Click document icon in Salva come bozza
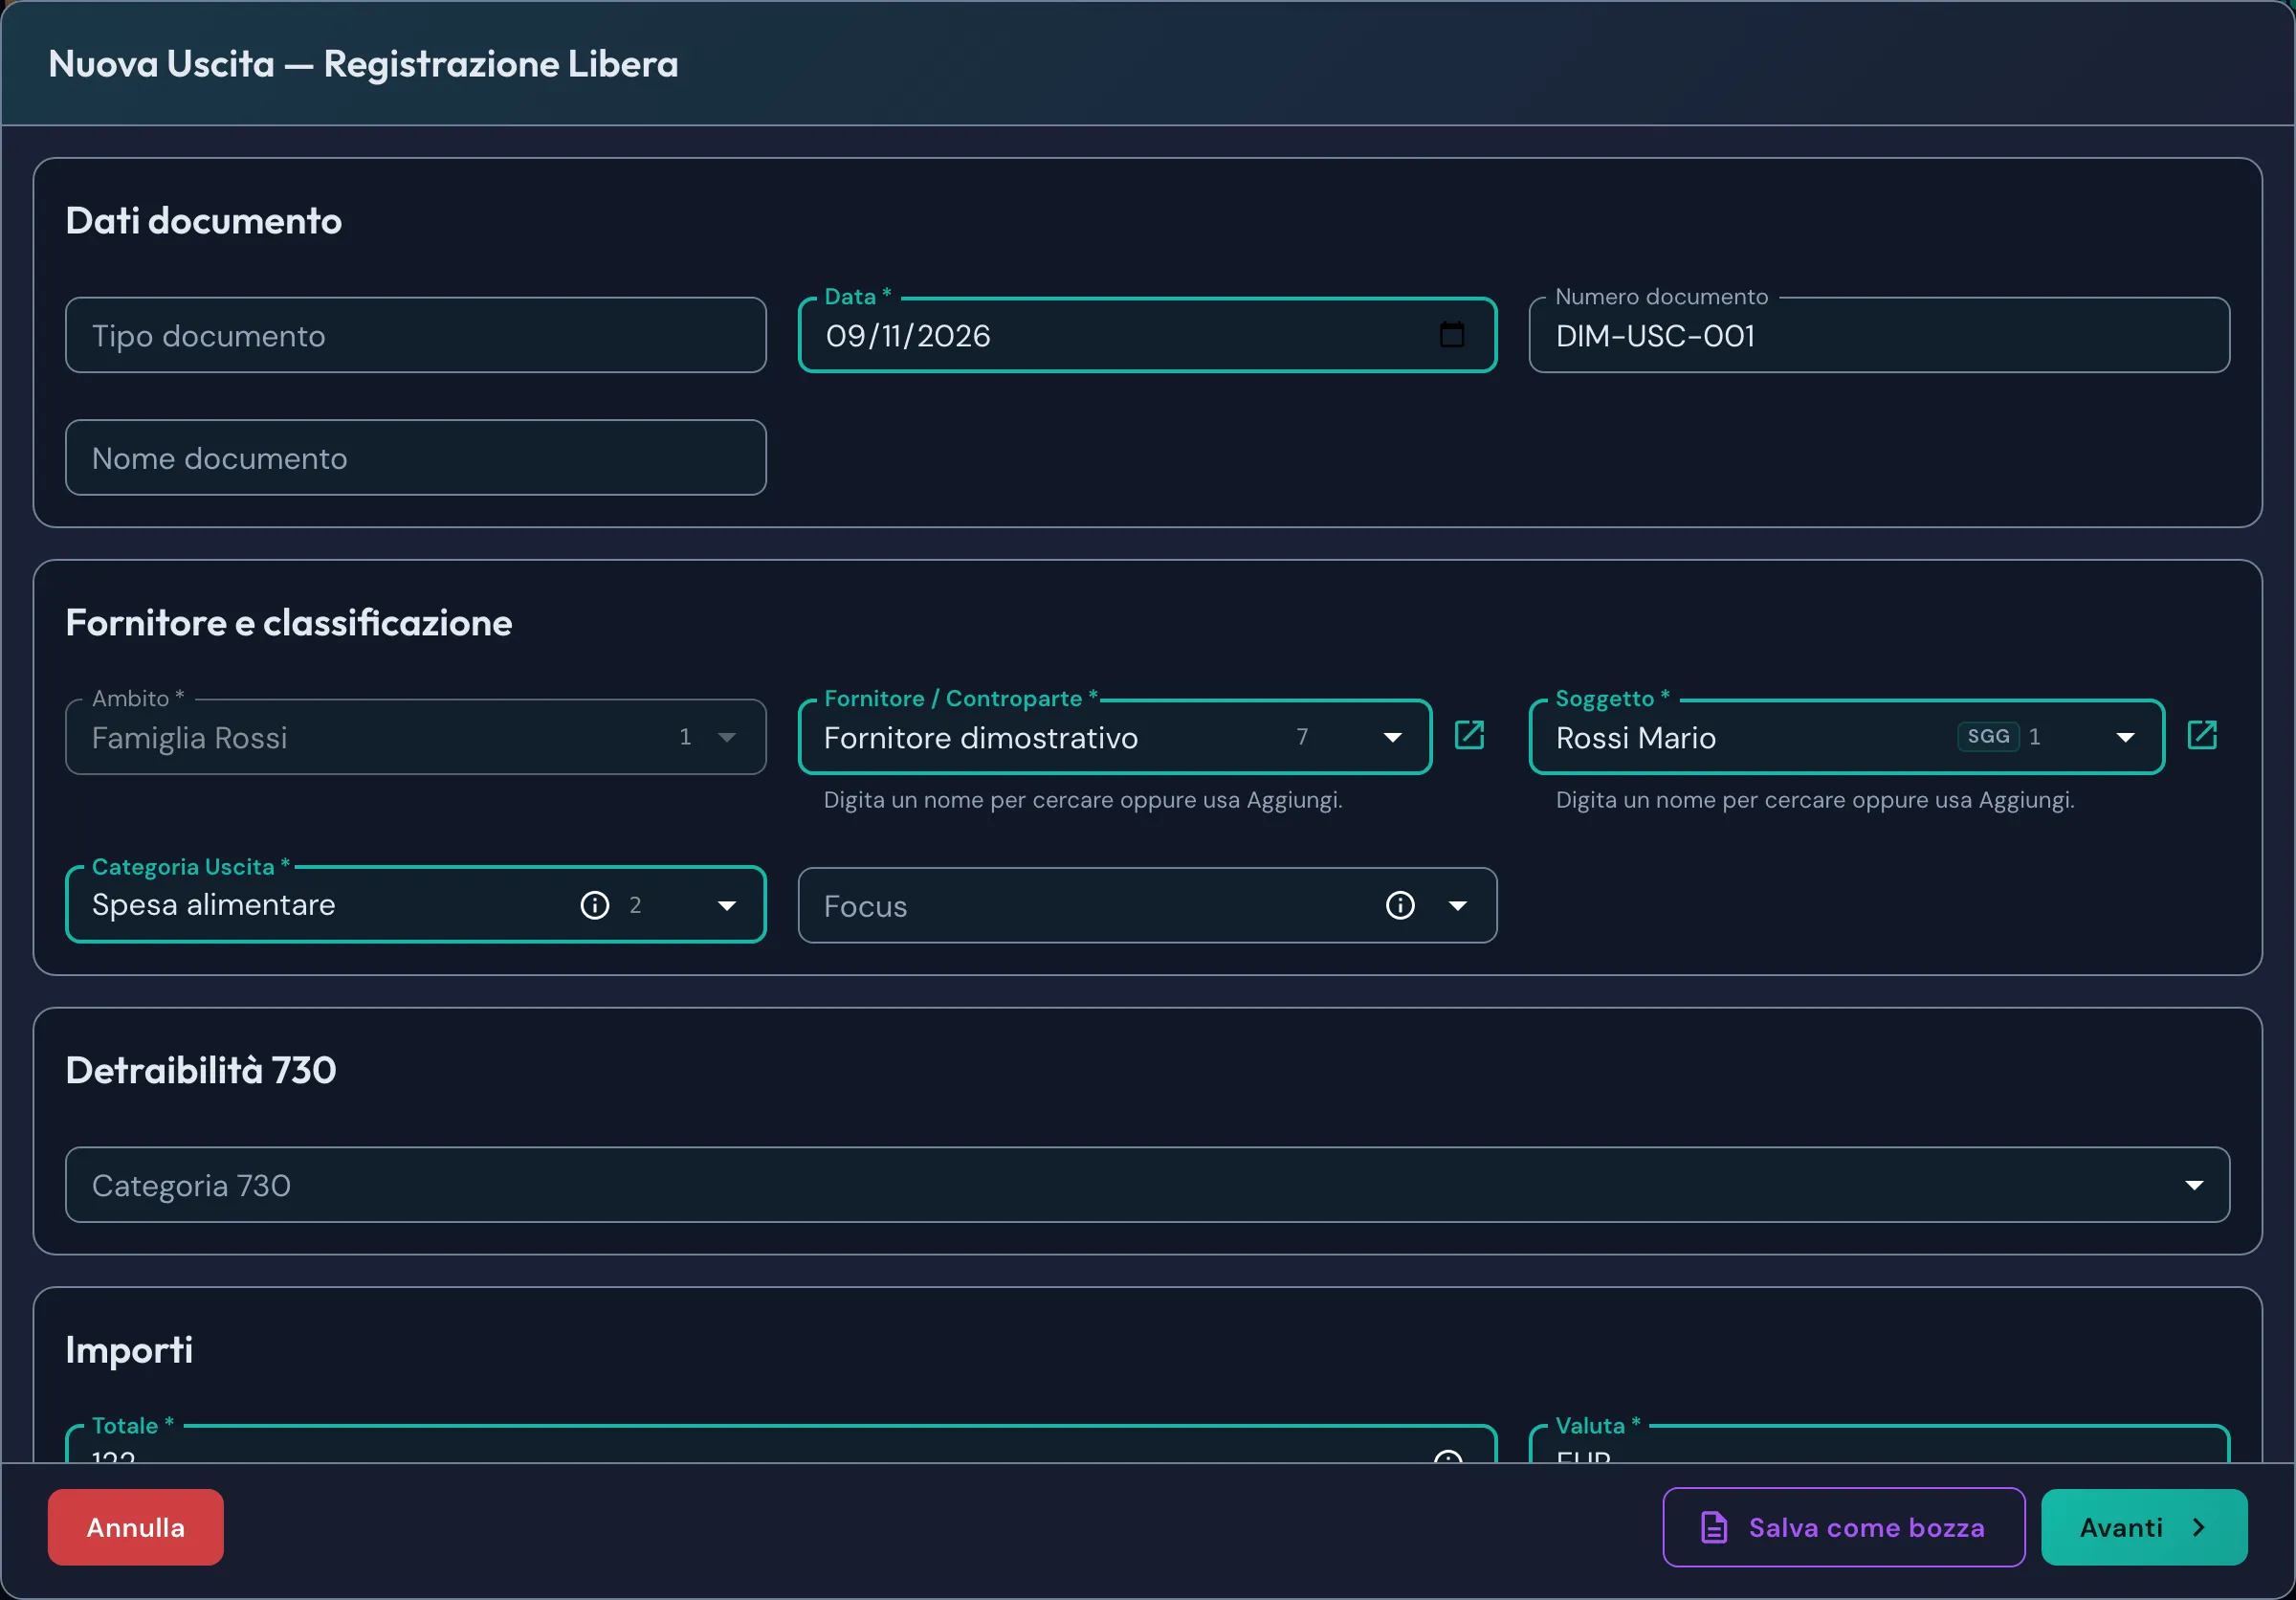Viewport: 2296px width, 1600px height. [x=1714, y=1527]
